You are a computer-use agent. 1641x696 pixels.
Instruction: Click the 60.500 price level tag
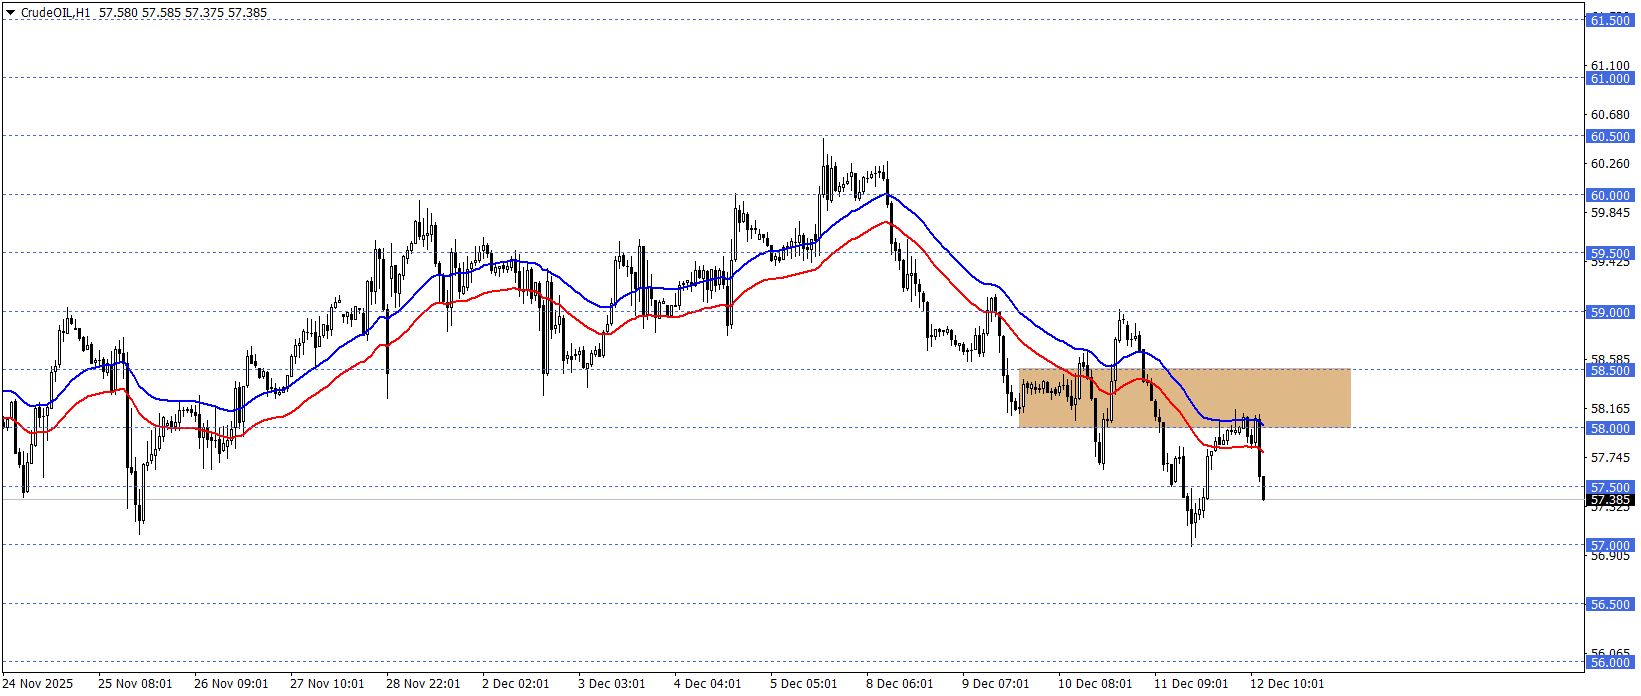coord(1609,137)
